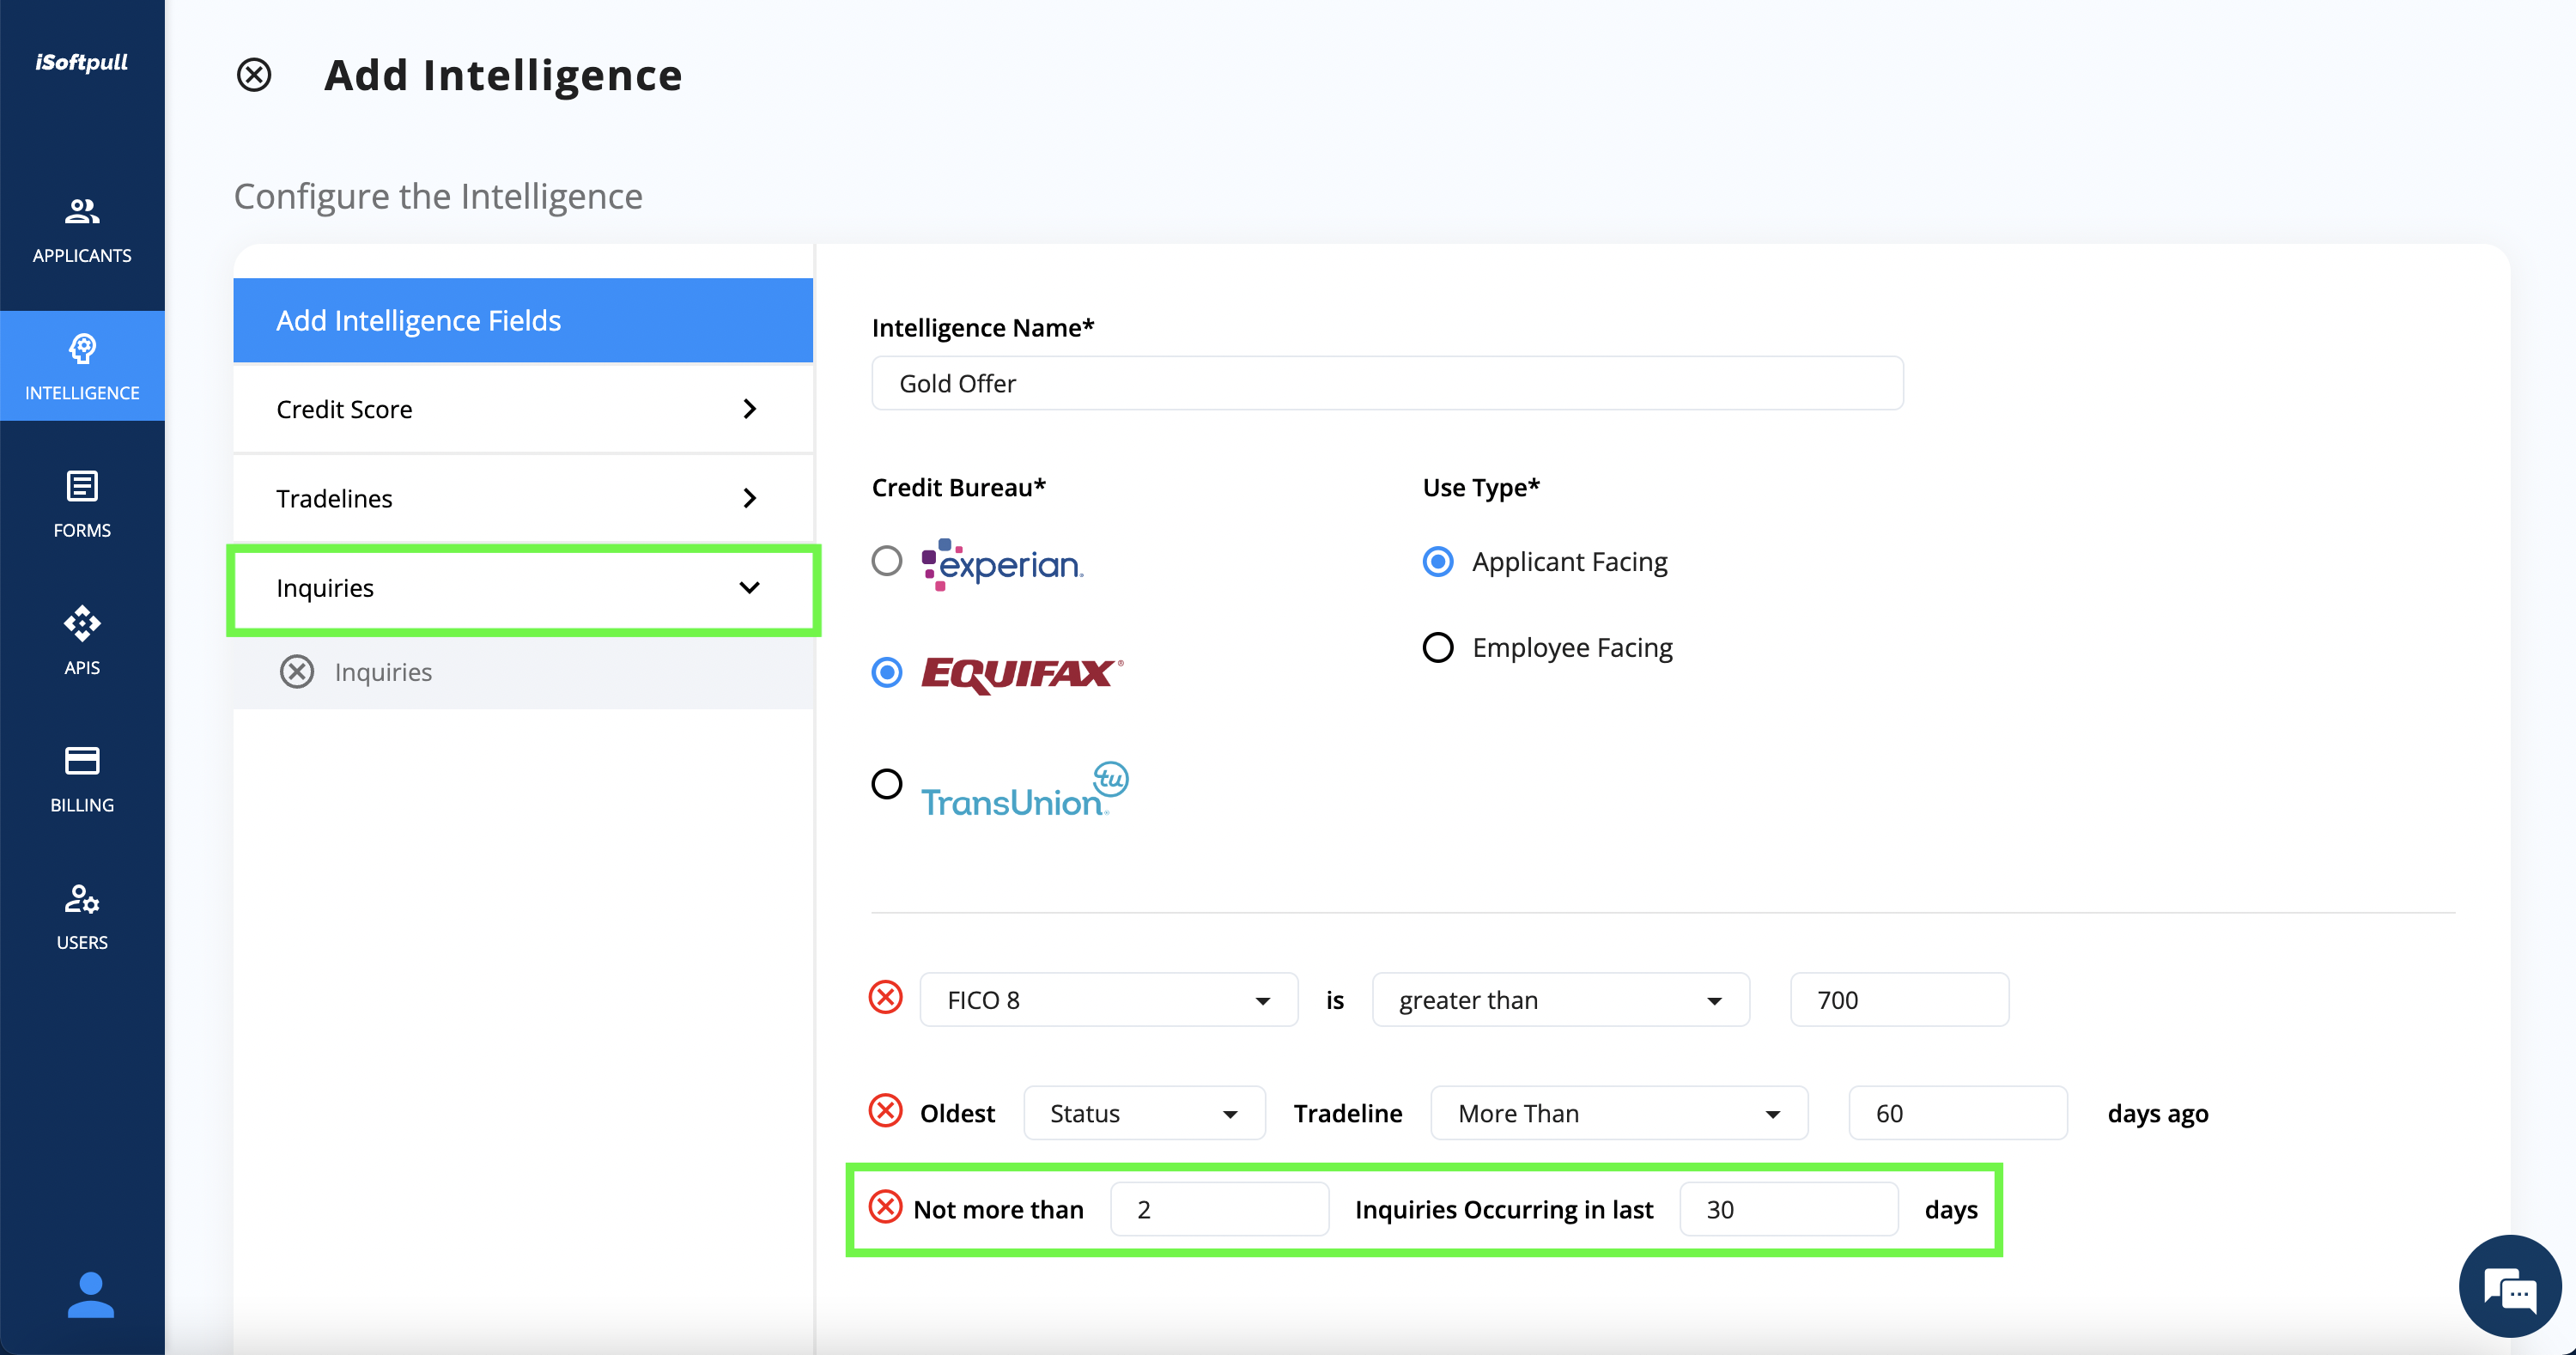Click the Intelligence Name field with Gold Offer
This screenshot has height=1355, width=2576.
[x=1387, y=383]
